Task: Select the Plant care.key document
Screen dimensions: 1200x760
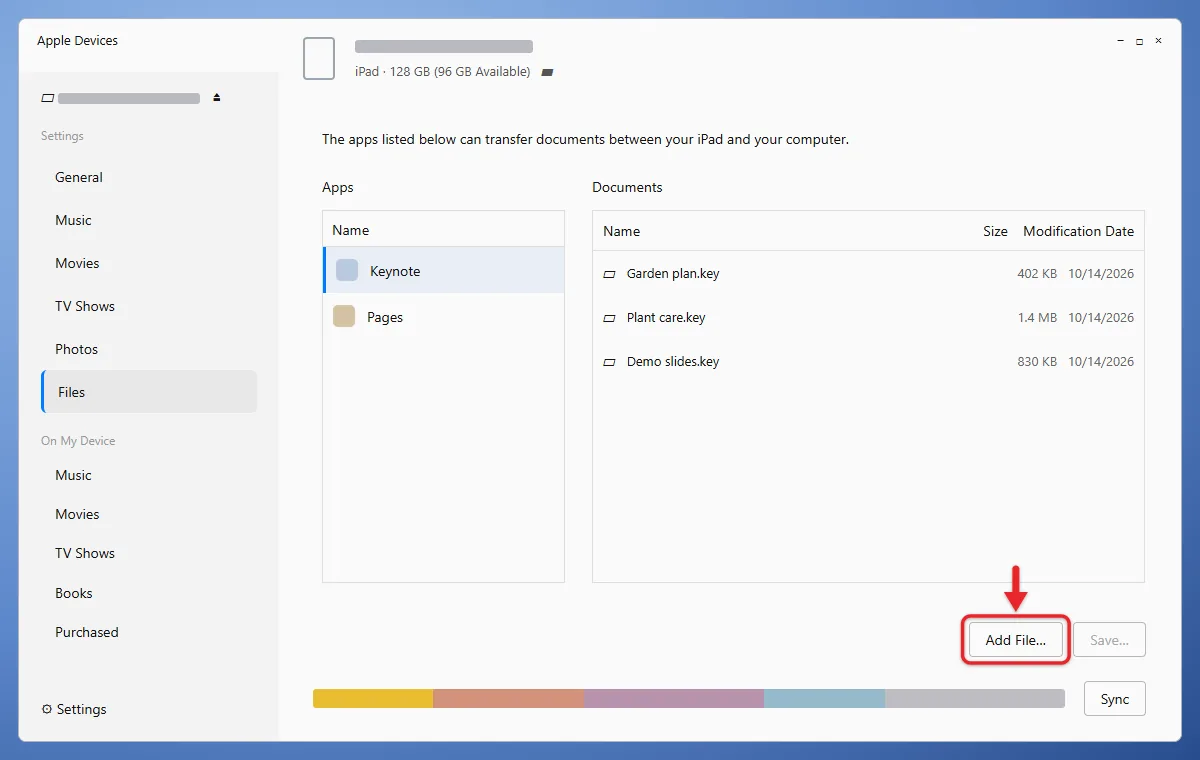Action: coord(868,318)
